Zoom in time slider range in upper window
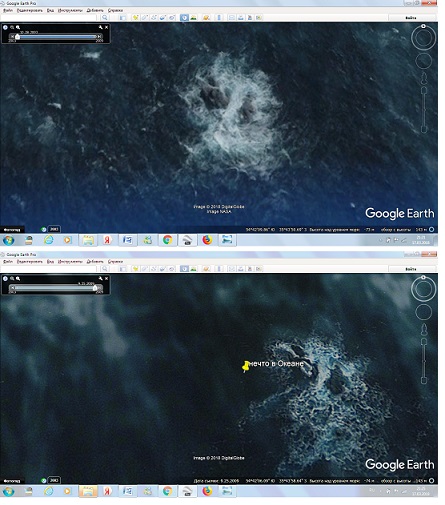The image size is (445, 505). (18, 27)
